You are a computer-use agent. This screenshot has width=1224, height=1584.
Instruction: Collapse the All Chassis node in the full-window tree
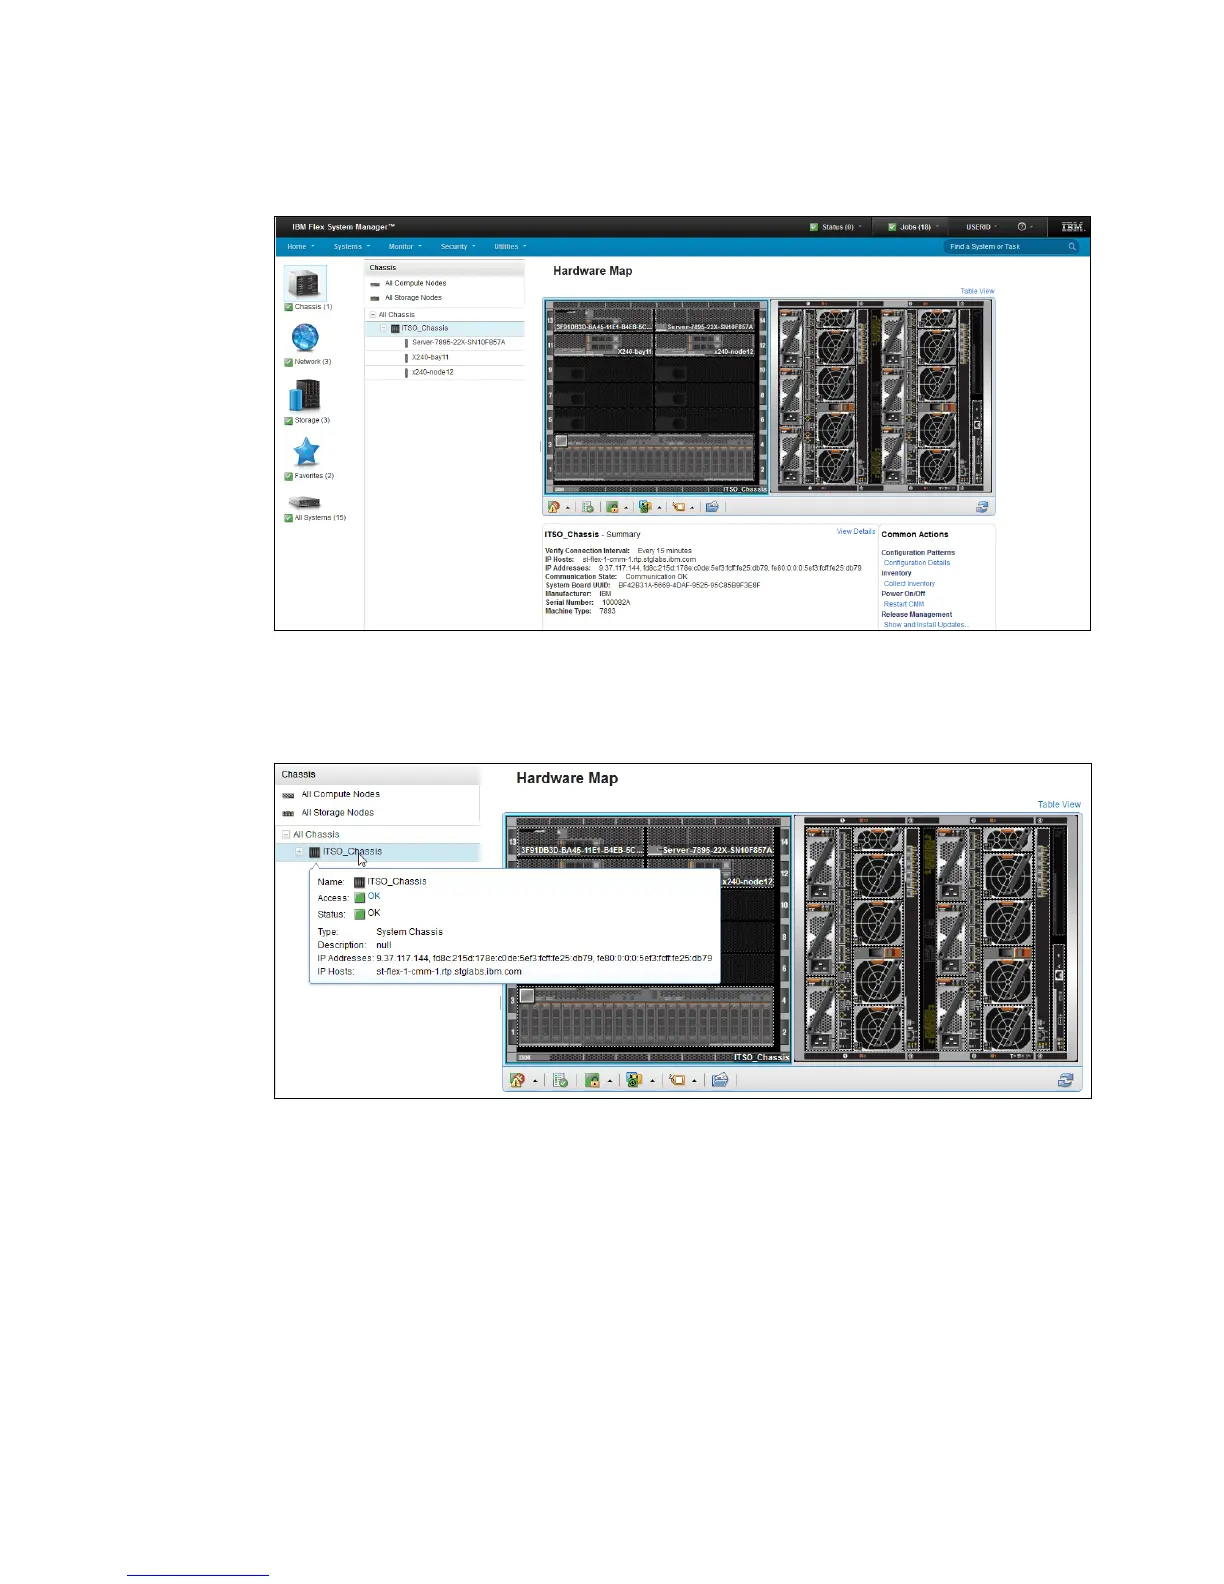373,315
